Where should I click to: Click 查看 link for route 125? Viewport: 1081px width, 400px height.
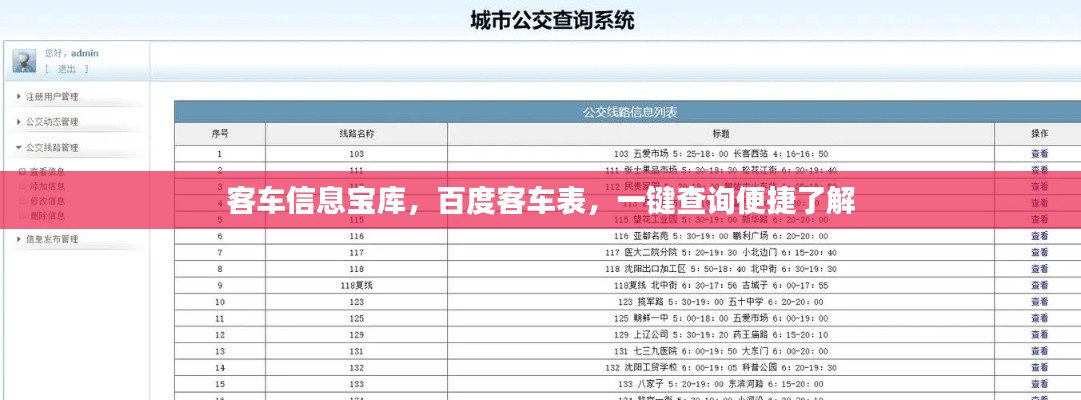1040,319
